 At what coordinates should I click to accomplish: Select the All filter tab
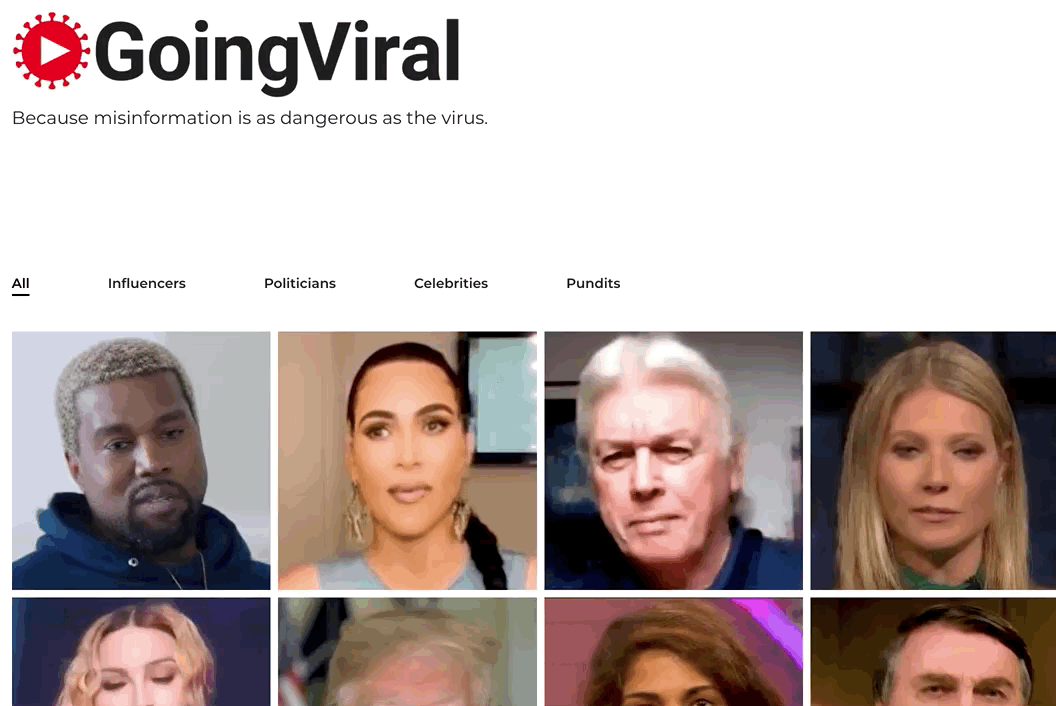[20, 283]
